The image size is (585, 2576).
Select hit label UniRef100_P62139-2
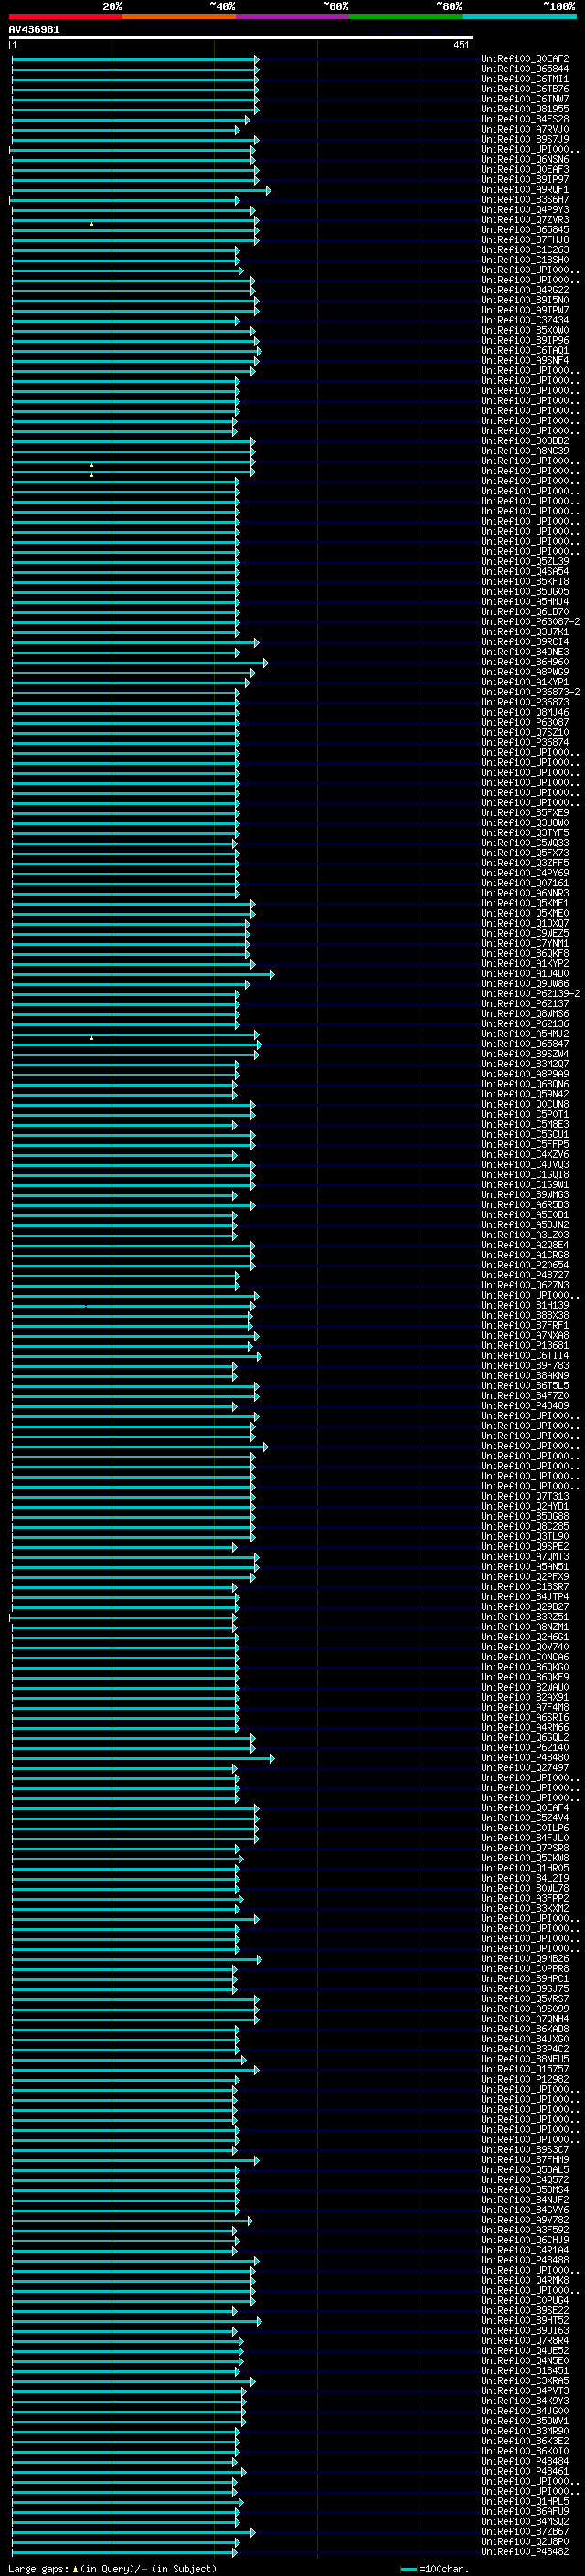pos(530,994)
